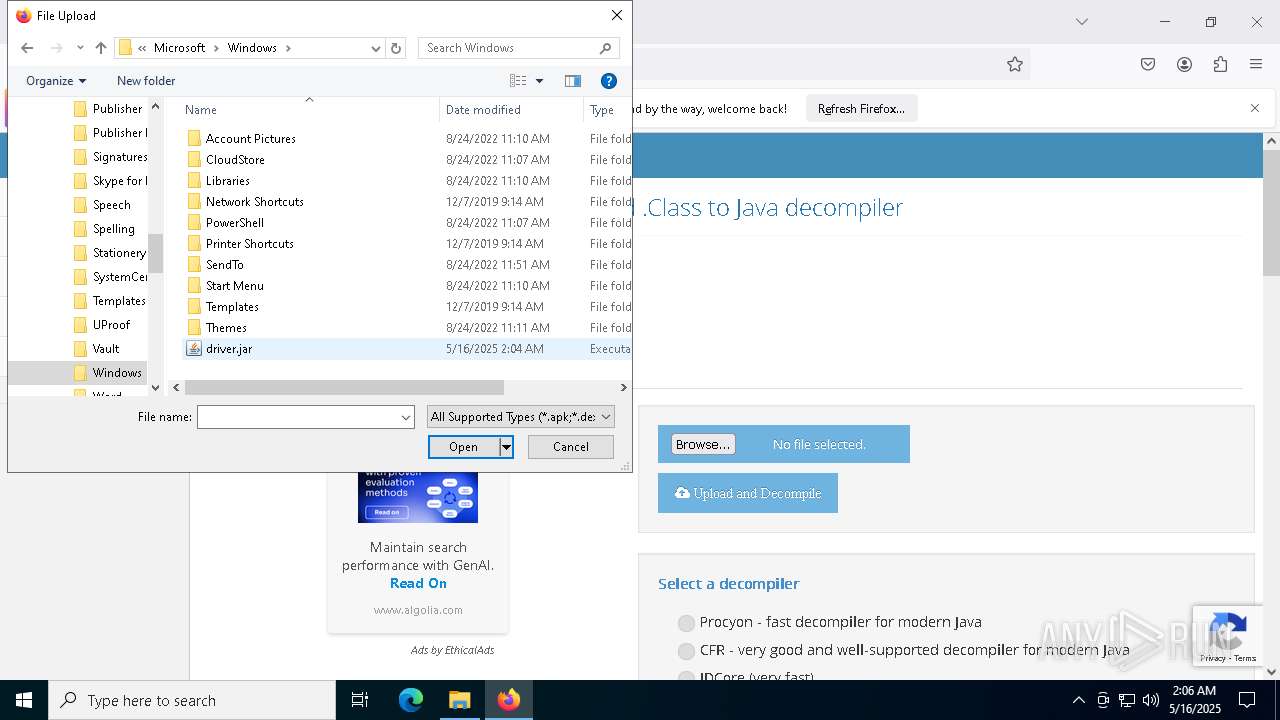Select the Network Shortcuts folder
The width and height of the screenshot is (1280, 720).
coord(254,202)
